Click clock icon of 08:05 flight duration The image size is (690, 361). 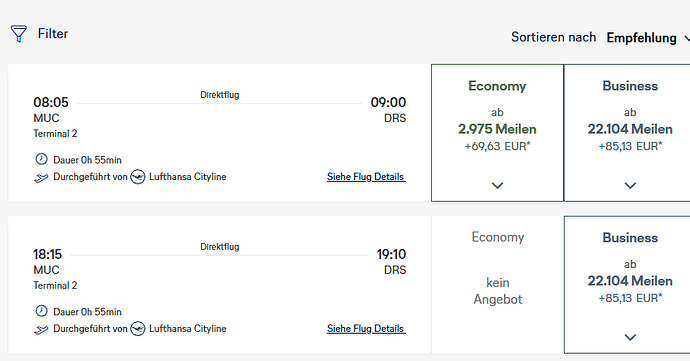[41, 159]
